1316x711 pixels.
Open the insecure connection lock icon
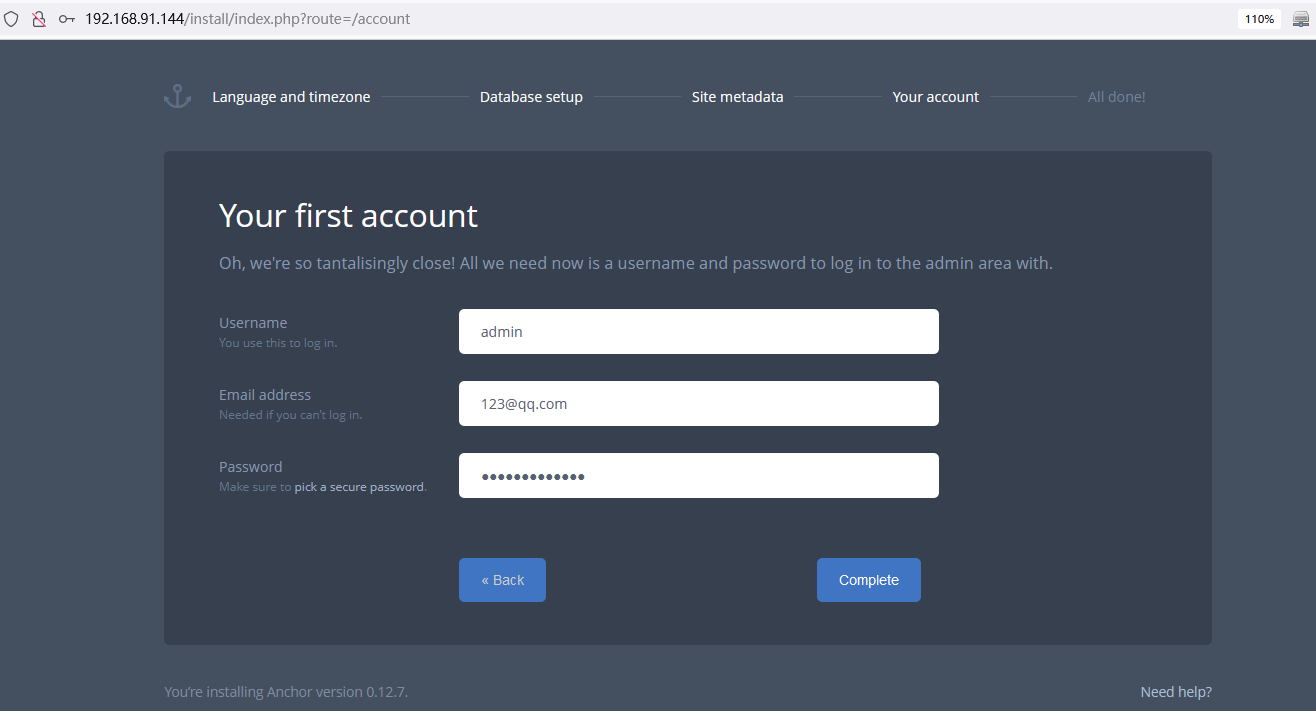click(x=39, y=19)
